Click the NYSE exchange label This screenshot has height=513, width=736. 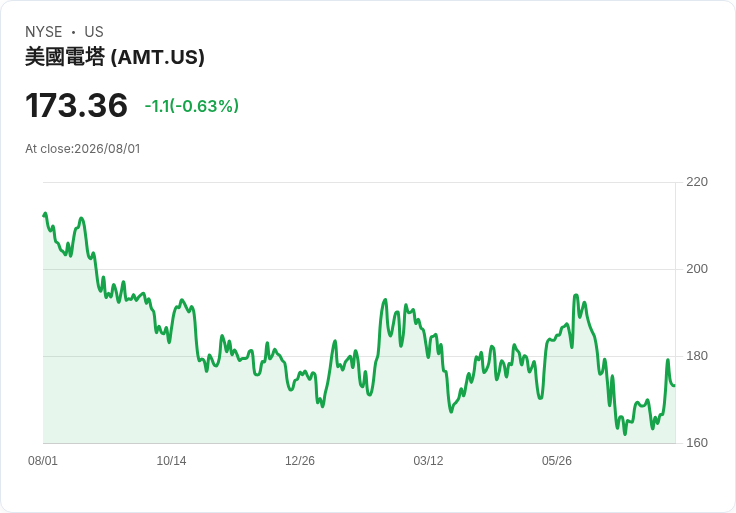click(44, 32)
